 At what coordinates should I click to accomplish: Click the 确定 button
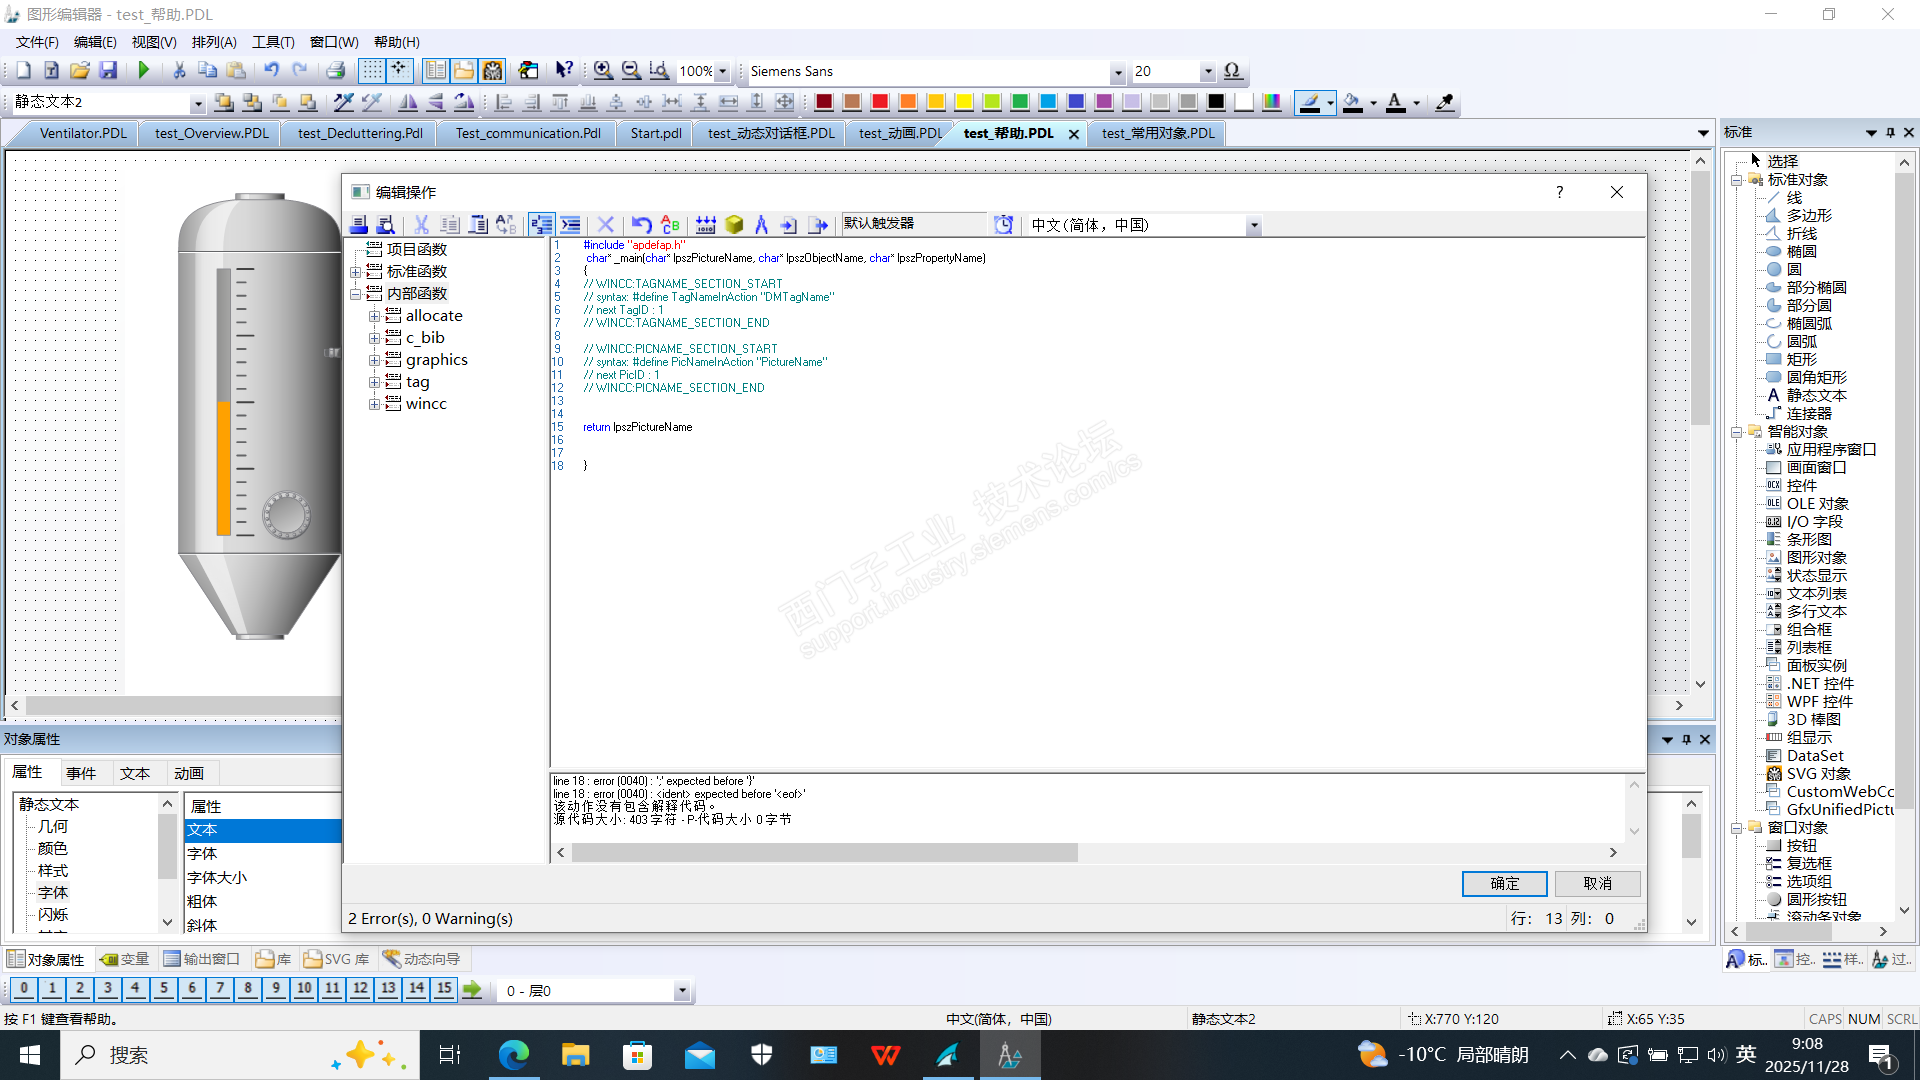coord(1504,883)
